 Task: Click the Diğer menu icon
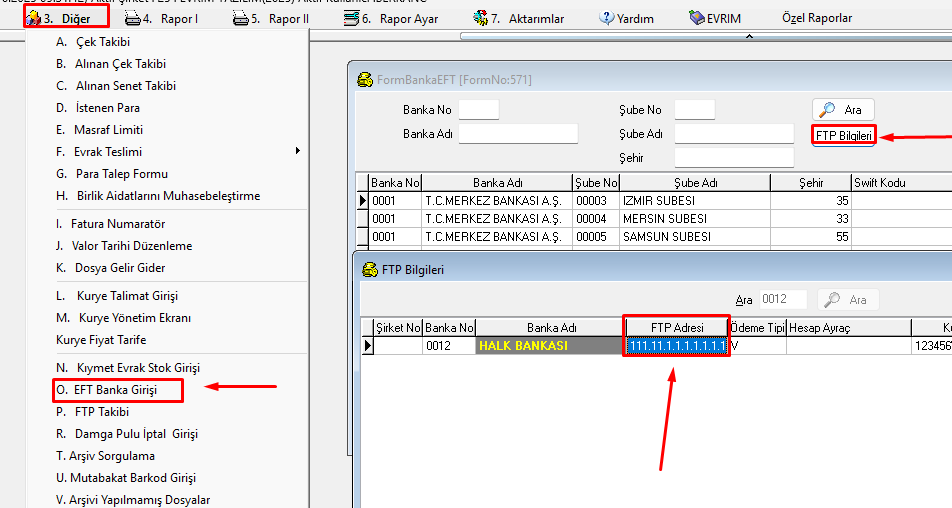pos(33,18)
